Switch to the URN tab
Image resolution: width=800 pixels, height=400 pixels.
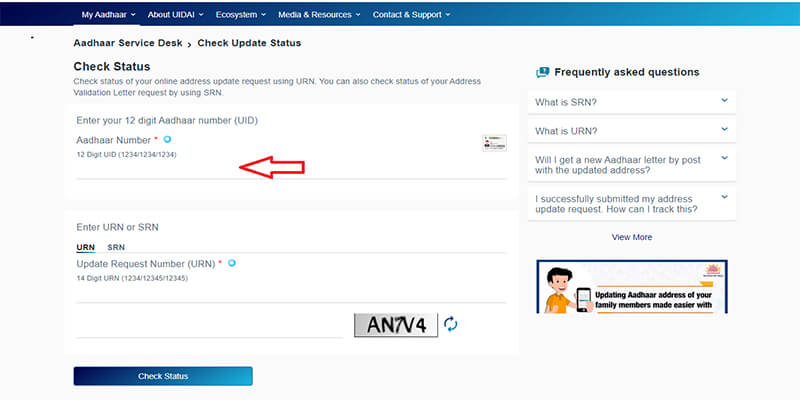86,247
